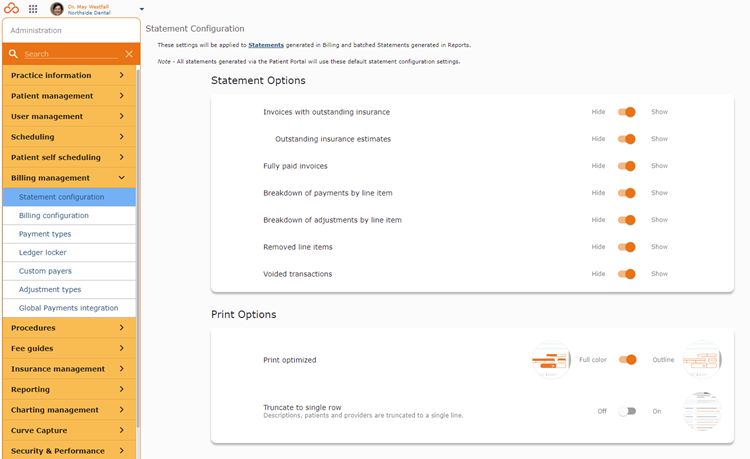Expand the Insurance management section
The width and height of the screenshot is (750, 459).
69,369
